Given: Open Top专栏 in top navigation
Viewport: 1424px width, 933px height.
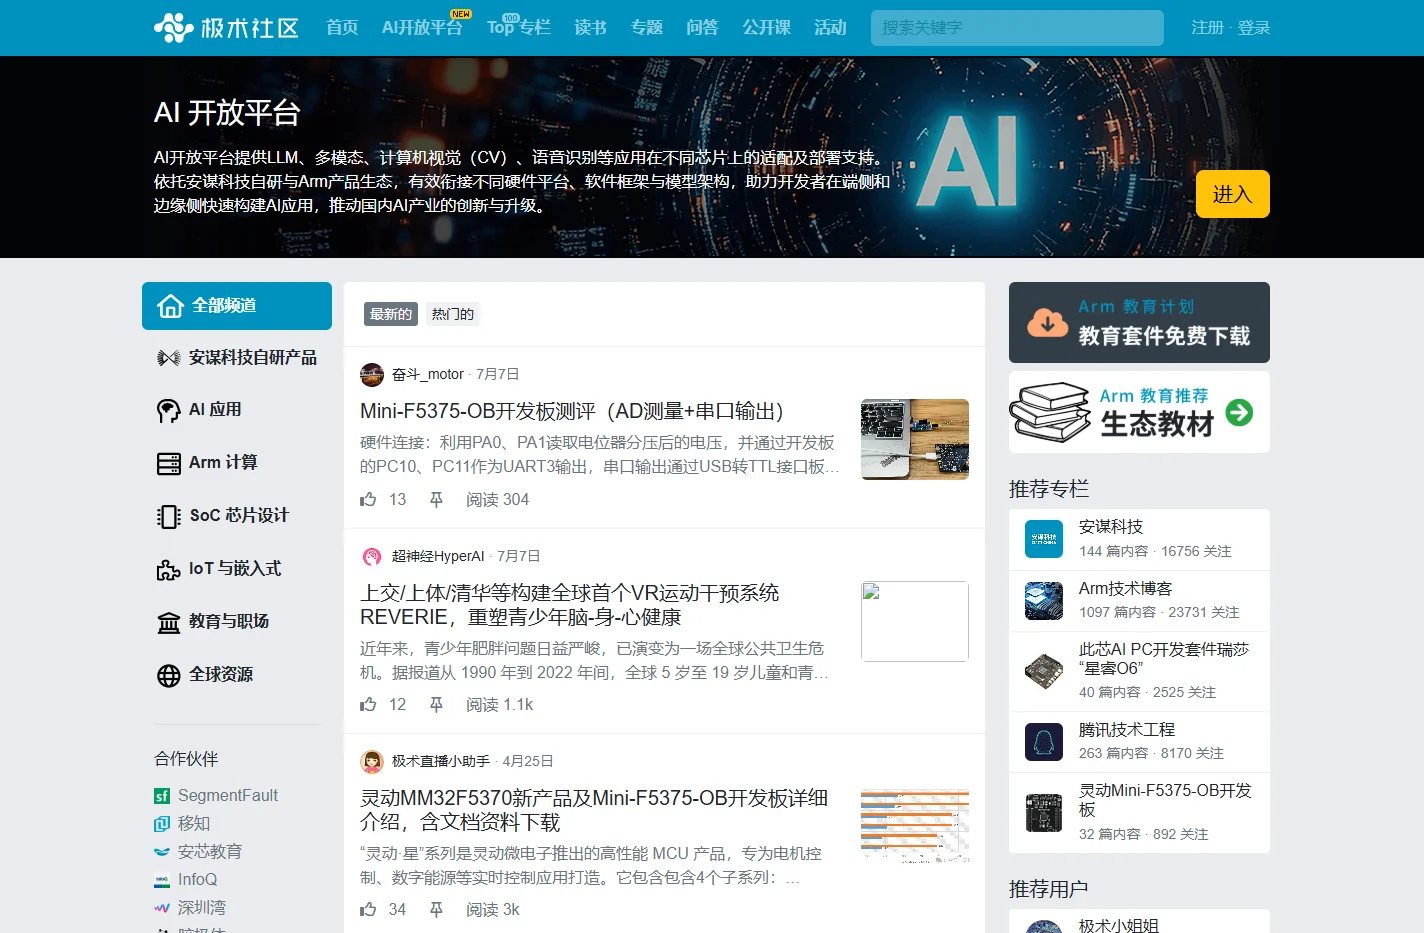Looking at the screenshot, I should tap(519, 27).
